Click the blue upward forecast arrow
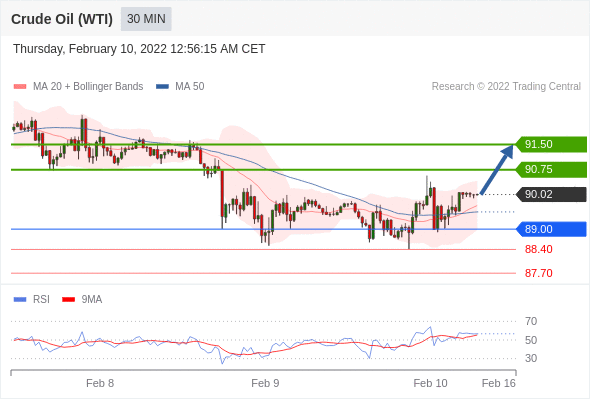The height and width of the screenshot is (400, 590). point(497,169)
